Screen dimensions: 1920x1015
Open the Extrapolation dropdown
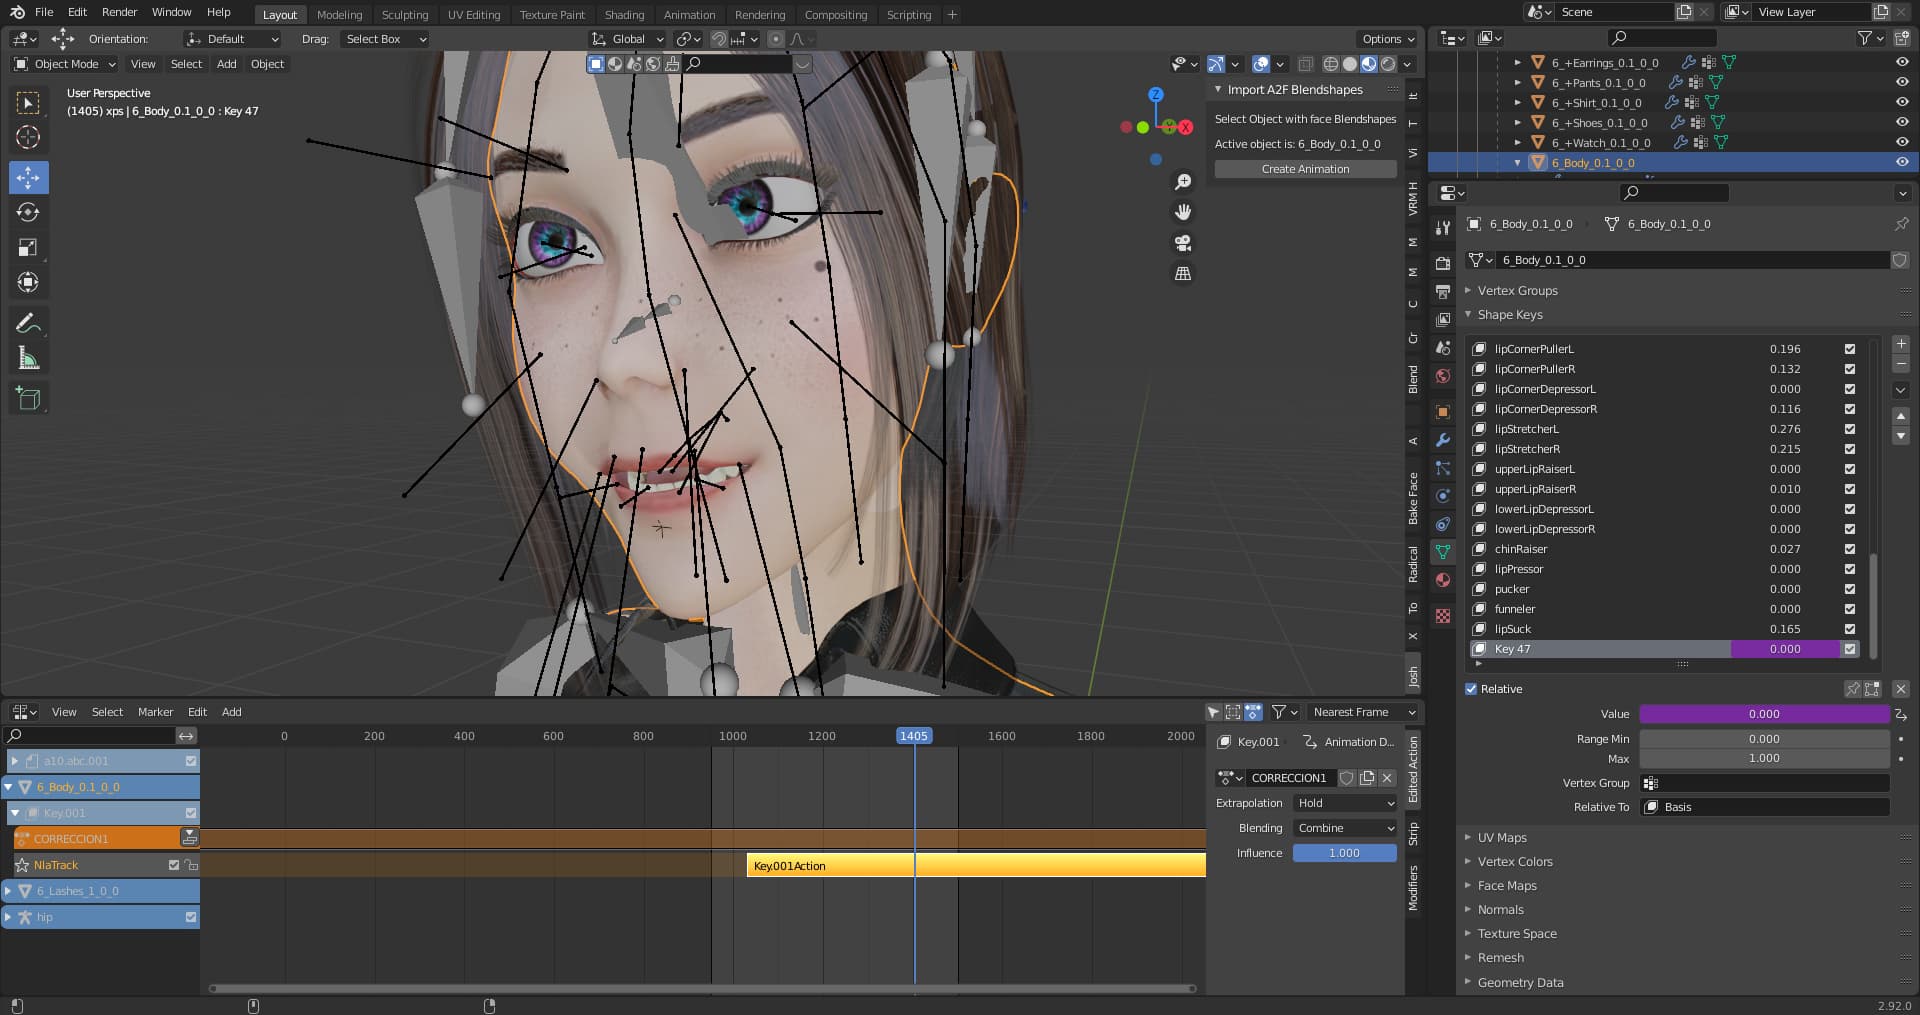(x=1344, y=803)
